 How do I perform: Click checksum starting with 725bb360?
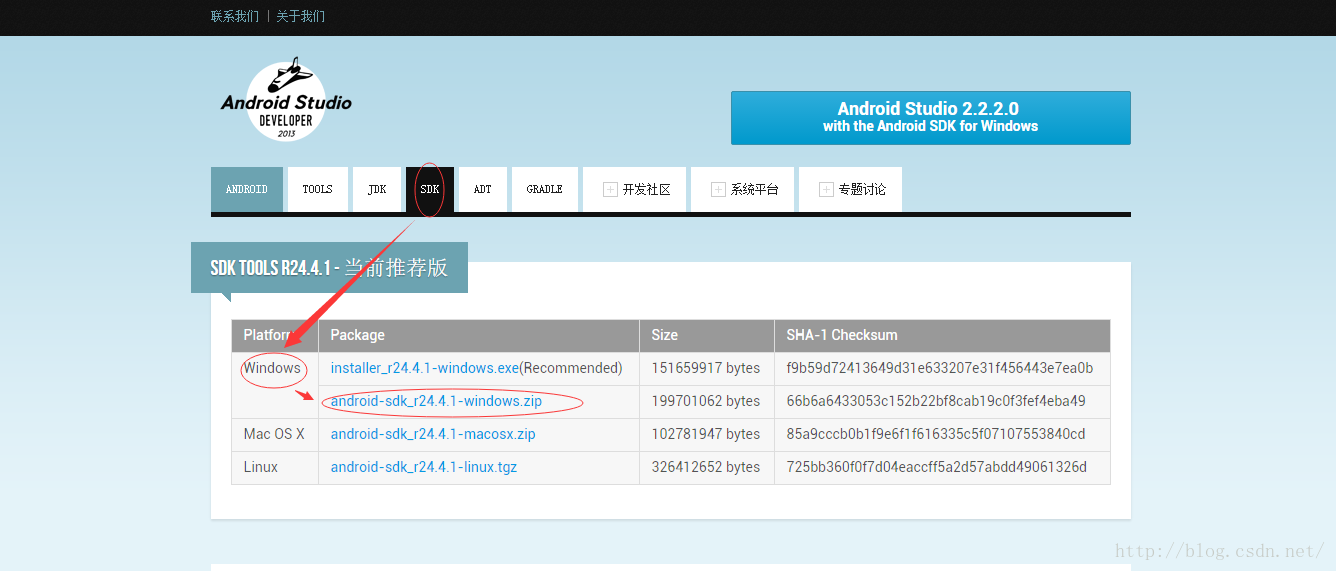[x=942, y=467]
